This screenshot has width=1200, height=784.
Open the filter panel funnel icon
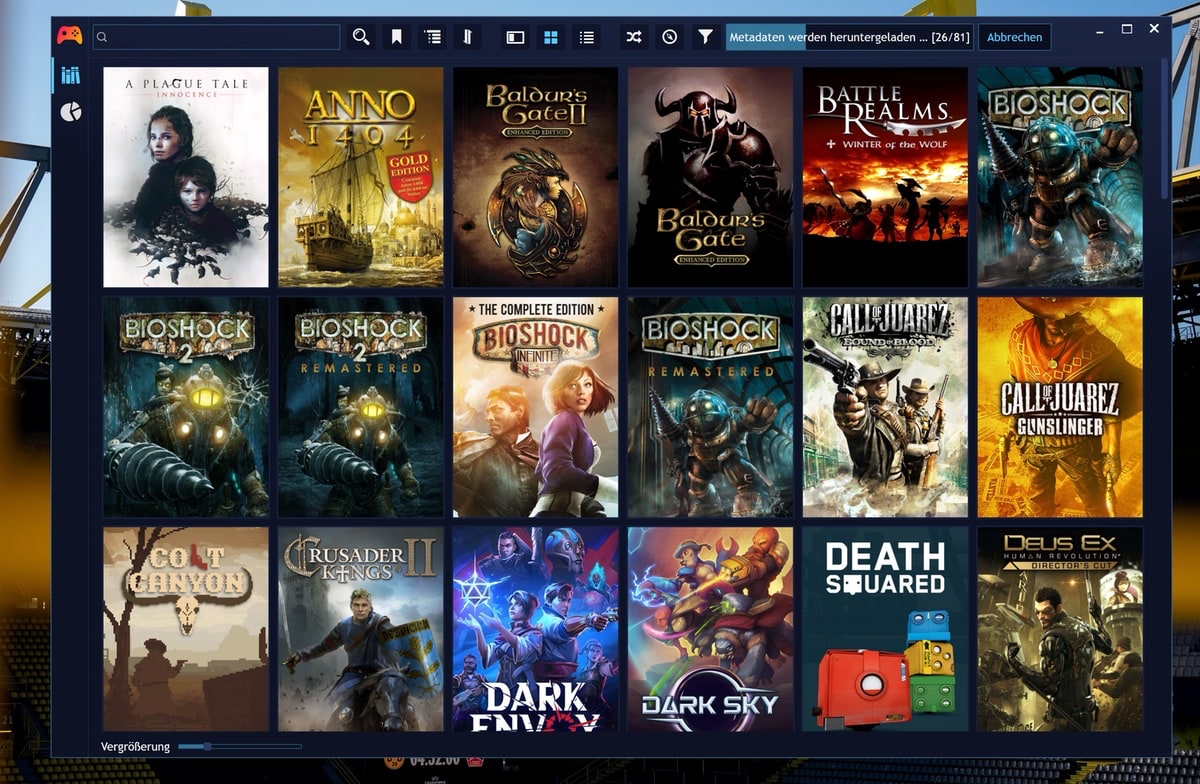[x=705, y=37]
